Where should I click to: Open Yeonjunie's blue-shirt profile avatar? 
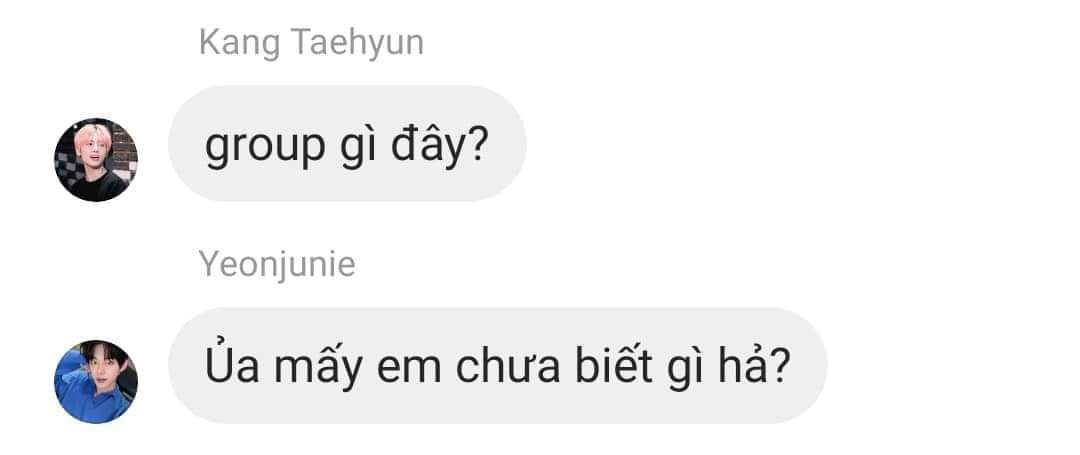pyautogui.click(x=96, y=381)
